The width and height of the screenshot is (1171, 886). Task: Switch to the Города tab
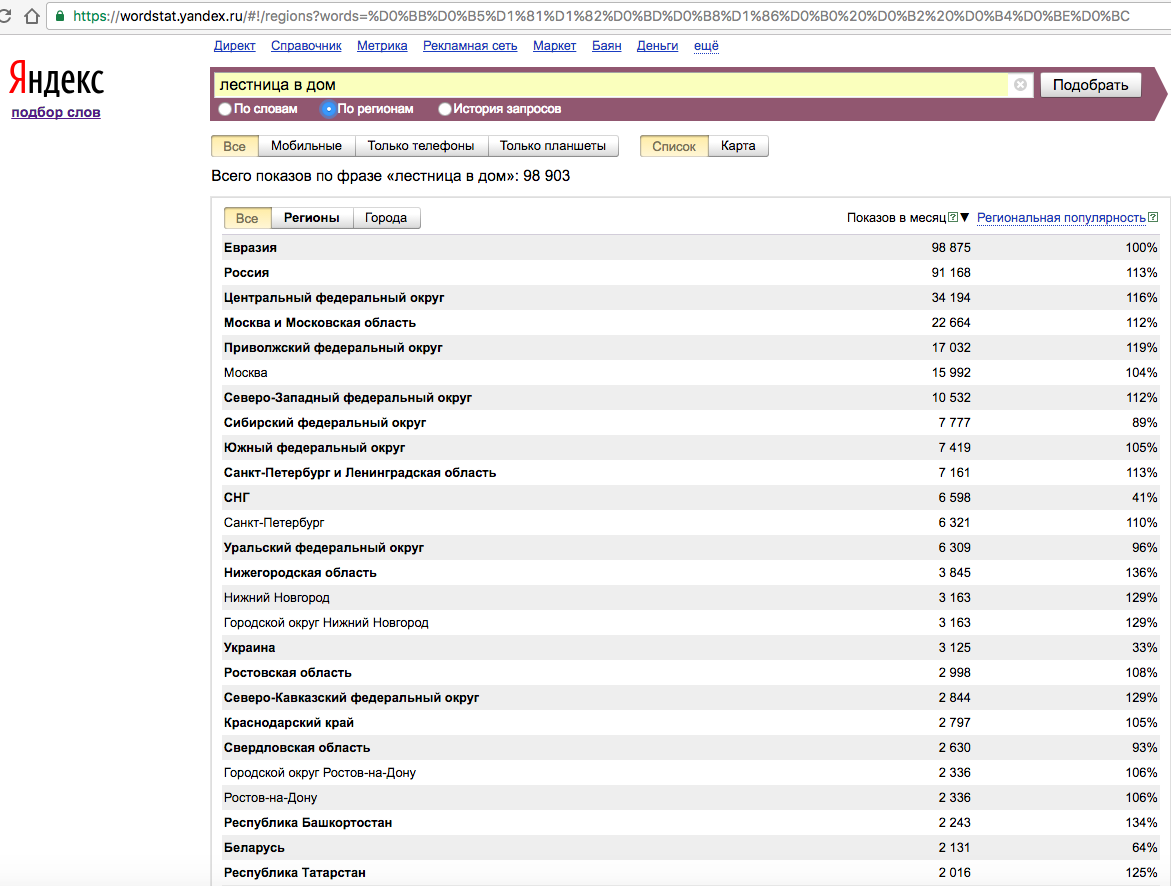[x=386, y=218]
